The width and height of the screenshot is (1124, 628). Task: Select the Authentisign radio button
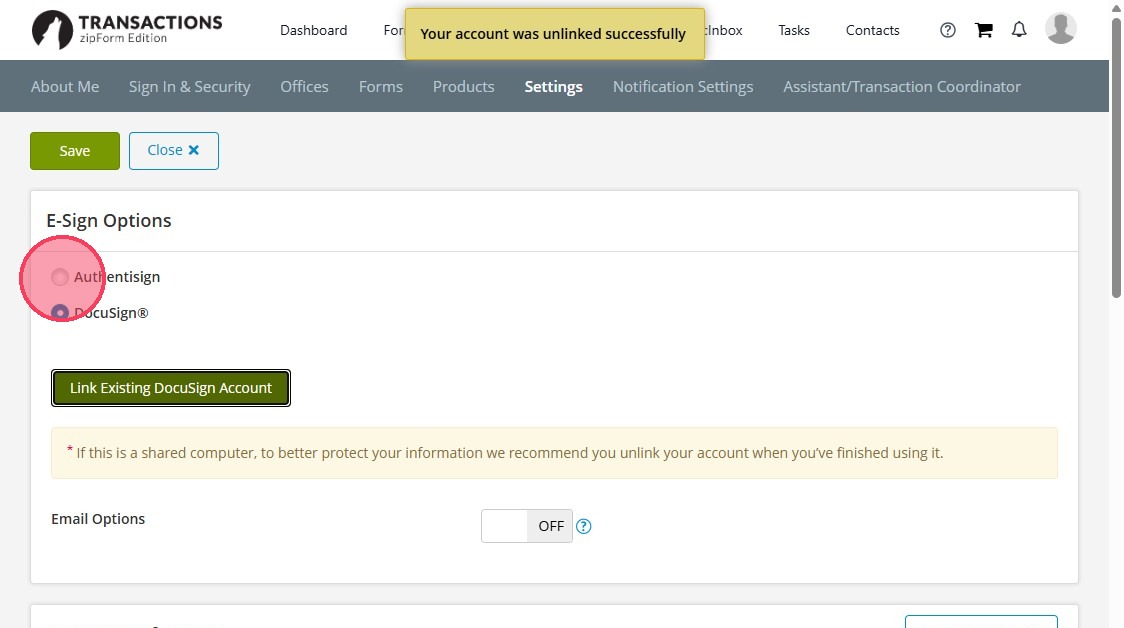click(59, 277)
